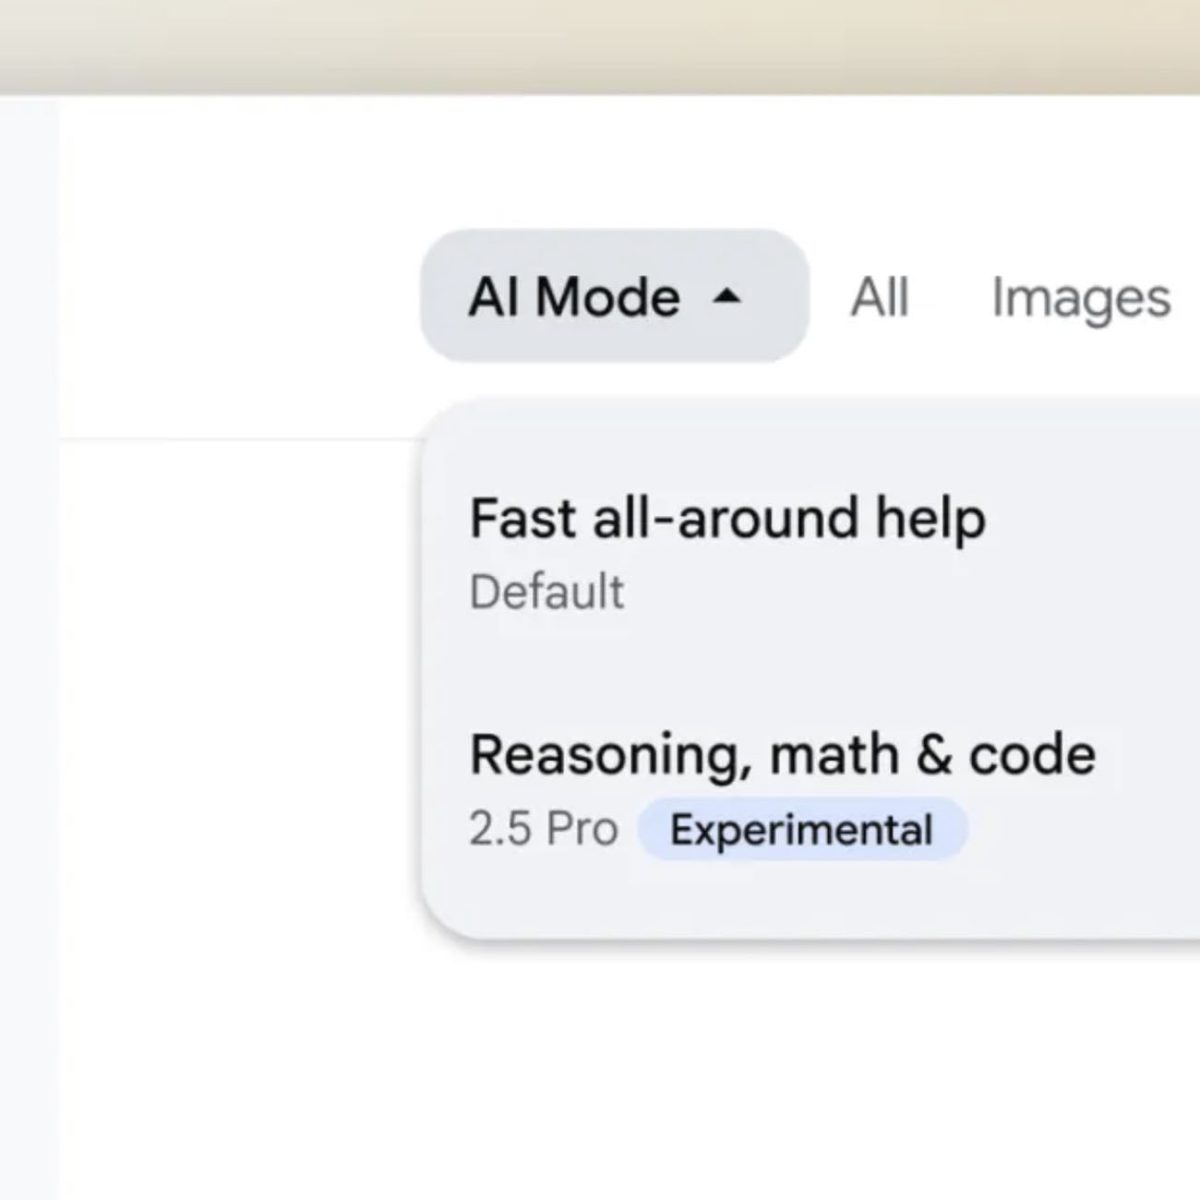This screenshot has width=1200, height=1200.
Task: Click the 2.5 Pro model label
Action: pos(543,829)
